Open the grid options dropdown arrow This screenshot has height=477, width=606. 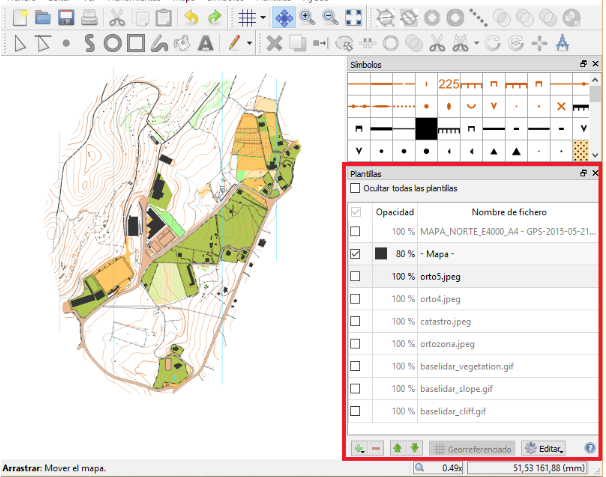(x=262, y=18)
